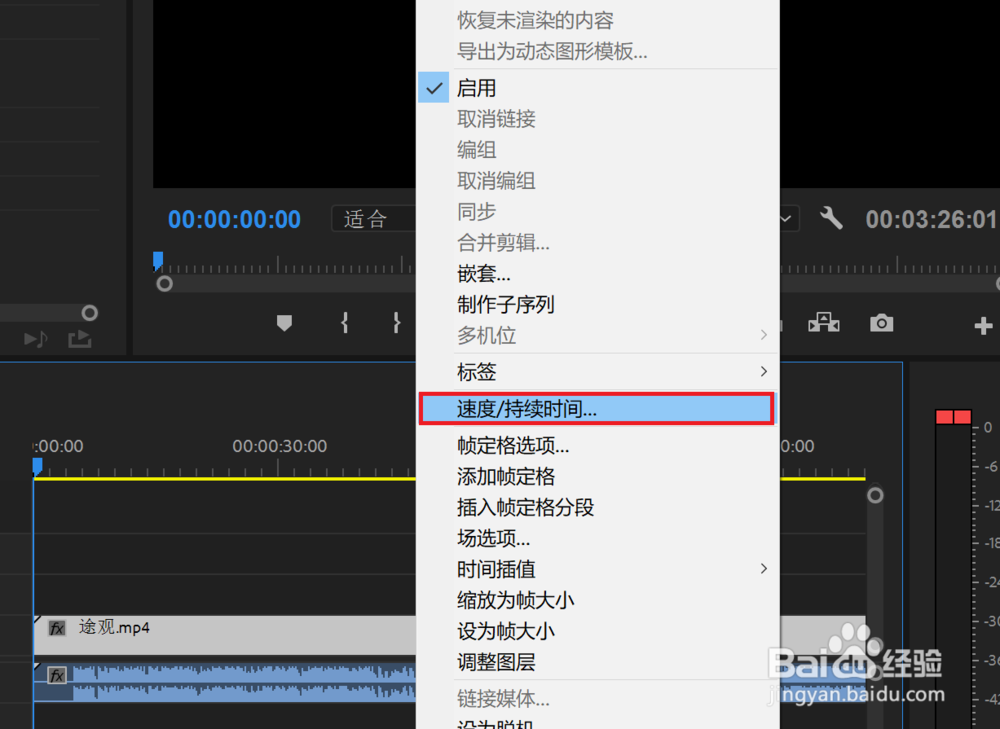Click the Insert icon in the monitor toolbar
This screenshot has width=1000, height=729.
tap(824, 323)
